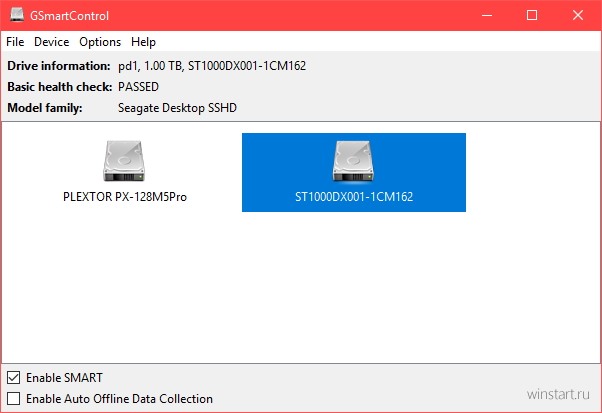The height and width of the screenshot is (413, 602).
Task: Open the Device menu
Action: [x=51, y=42]
